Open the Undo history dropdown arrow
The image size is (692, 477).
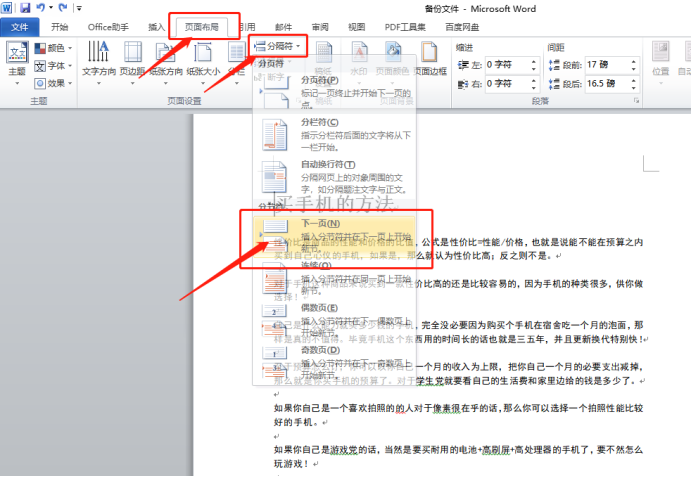(x=51, y=8)
